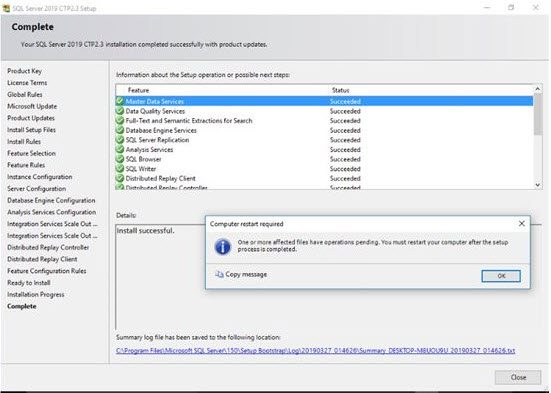Click the feature list scrollbar thumb
Viewport: 551px width, 393px height.
(537, 114)
